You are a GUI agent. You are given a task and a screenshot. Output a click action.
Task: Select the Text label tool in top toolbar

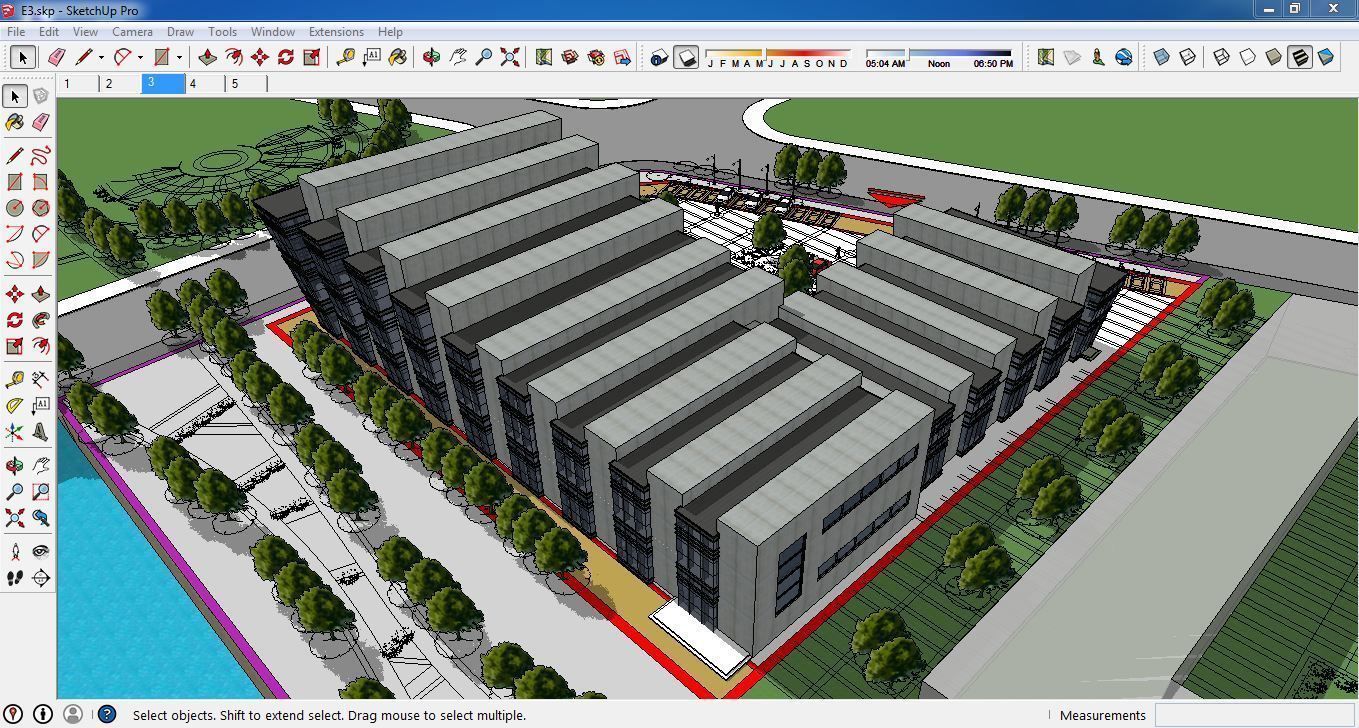pos(371,58)
